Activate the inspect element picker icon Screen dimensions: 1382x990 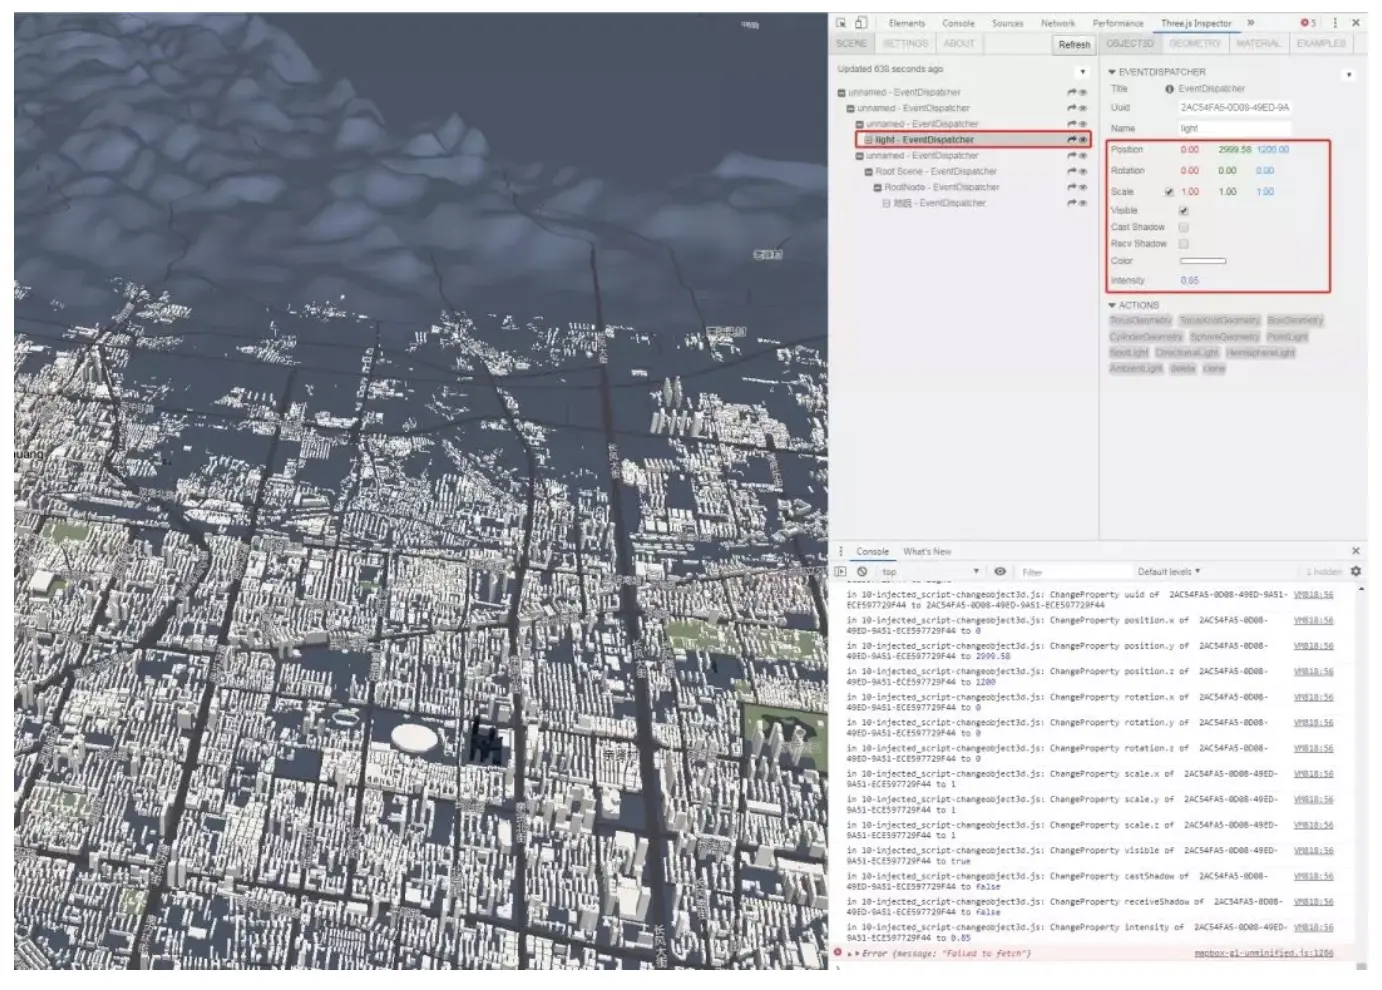pos(841,23)
